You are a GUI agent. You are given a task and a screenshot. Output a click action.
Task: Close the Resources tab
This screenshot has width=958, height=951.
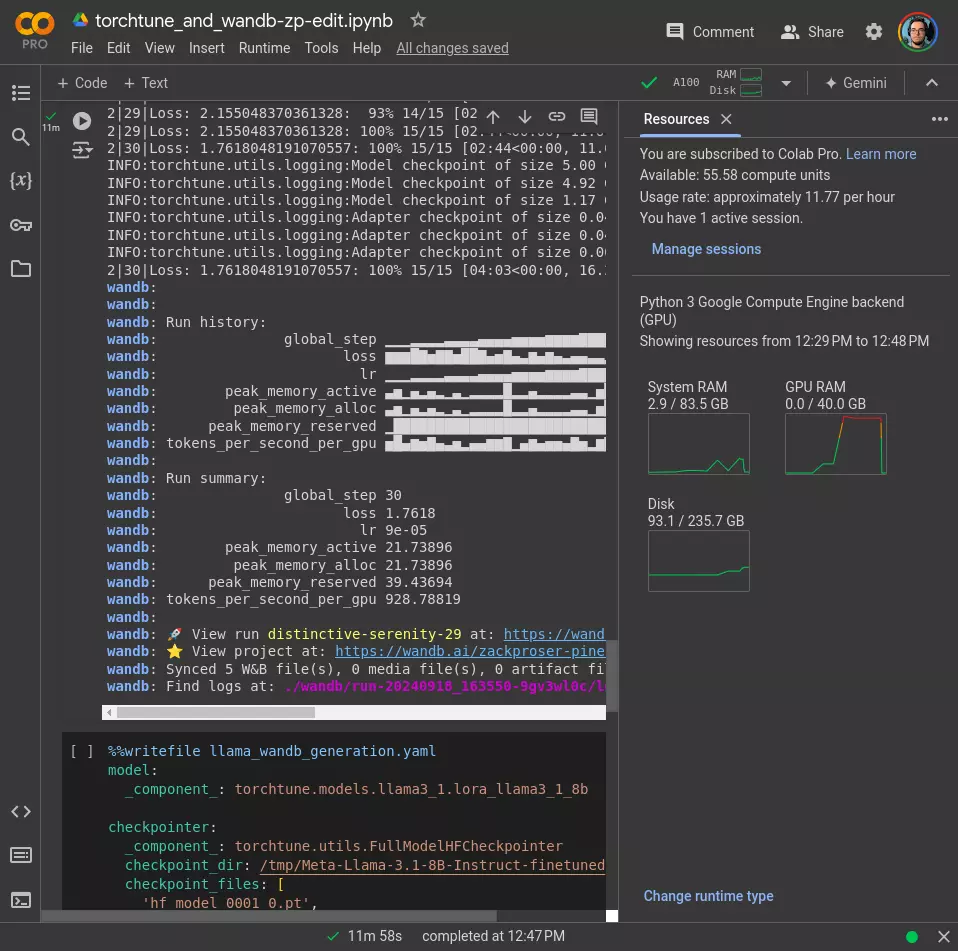[727, 119]
